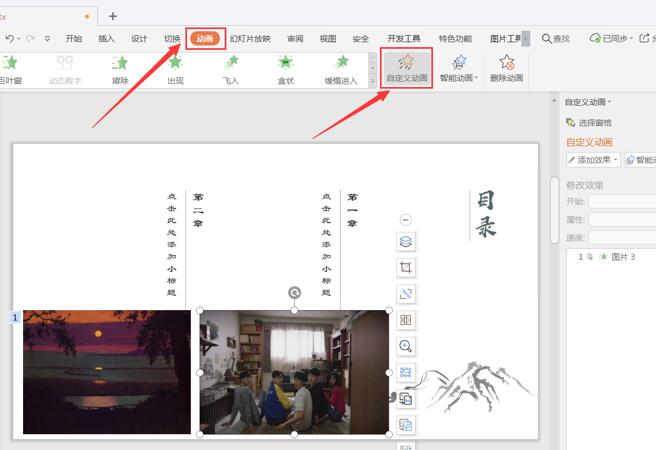Click the share icon beside 已同步

645,38
